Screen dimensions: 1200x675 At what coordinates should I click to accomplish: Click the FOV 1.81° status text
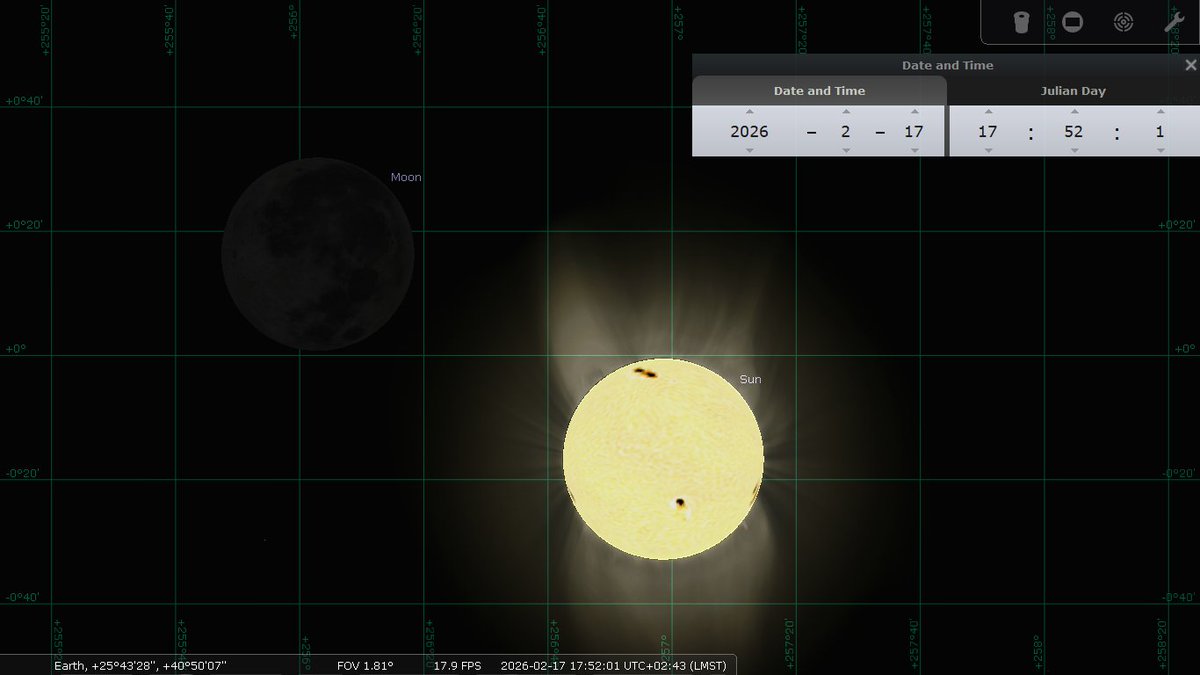(365, 665)
